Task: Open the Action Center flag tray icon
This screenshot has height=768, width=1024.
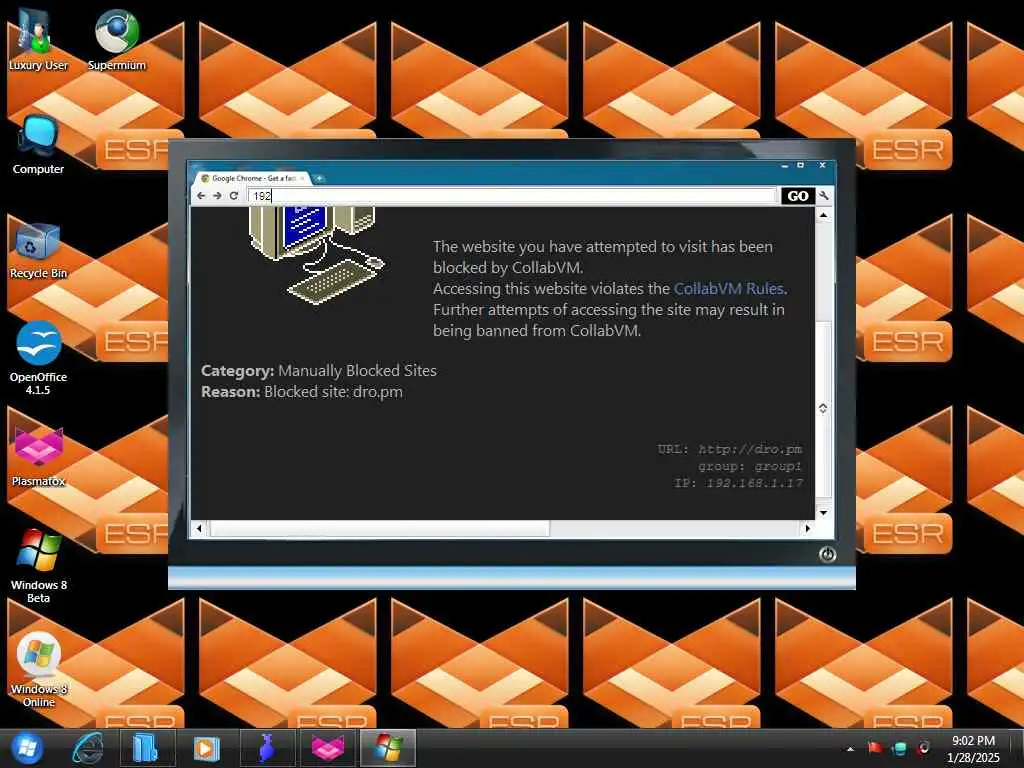Action: coord(875,748)
